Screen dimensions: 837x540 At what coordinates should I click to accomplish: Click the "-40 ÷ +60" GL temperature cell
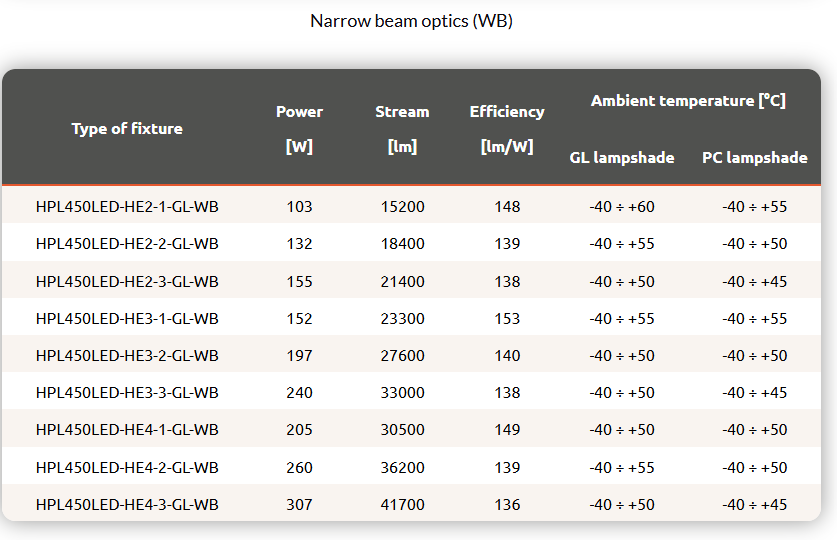[622, 207]
